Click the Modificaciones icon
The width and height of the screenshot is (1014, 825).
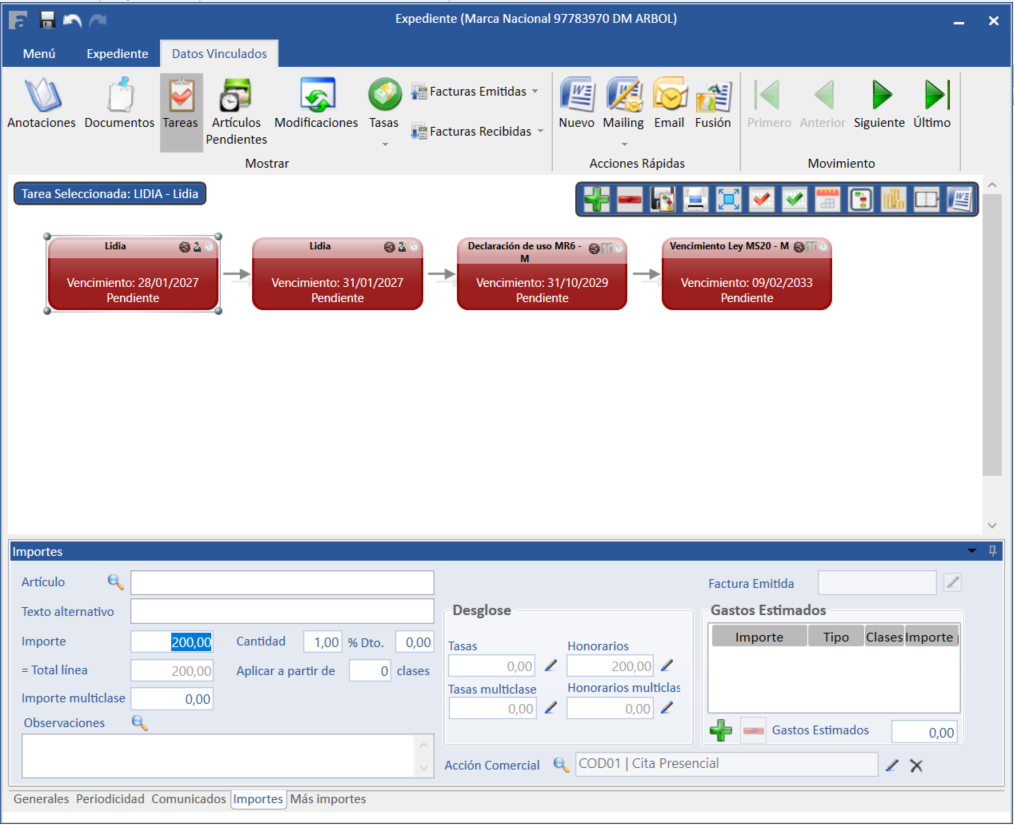pyautogui.click(x=316, y=96)
